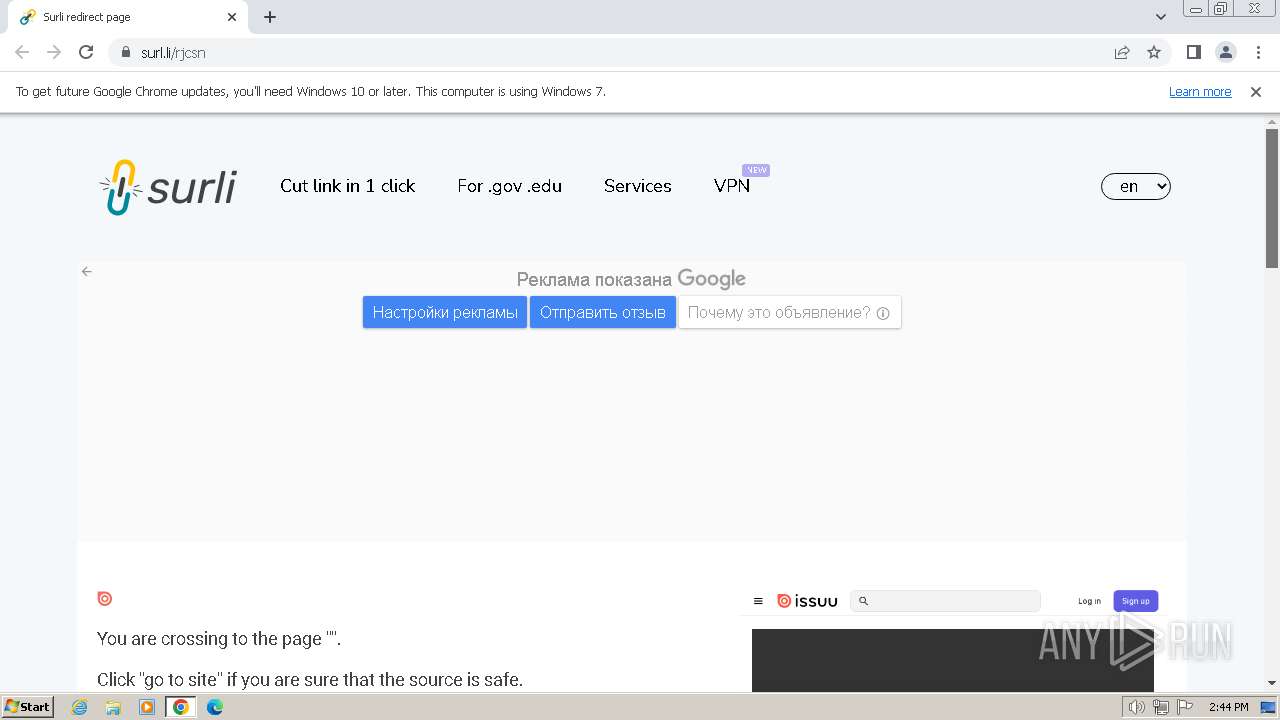This screenshot has width=1280, height=720.
Task: Click the browser back arrow
Action: [22, 53]
